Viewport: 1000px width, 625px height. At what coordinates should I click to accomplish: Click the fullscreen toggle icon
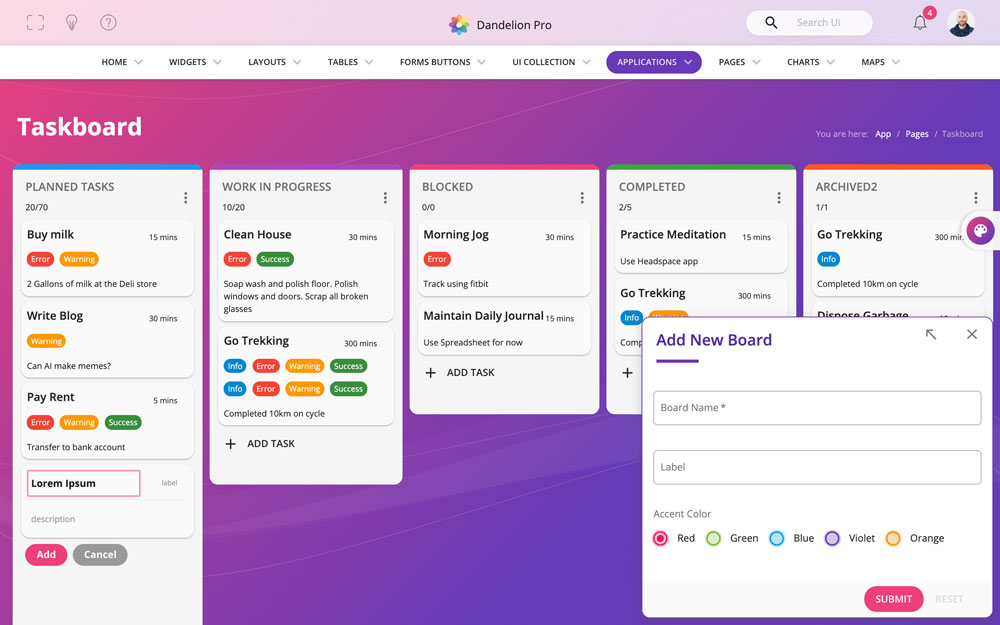[x=35, y=22]
